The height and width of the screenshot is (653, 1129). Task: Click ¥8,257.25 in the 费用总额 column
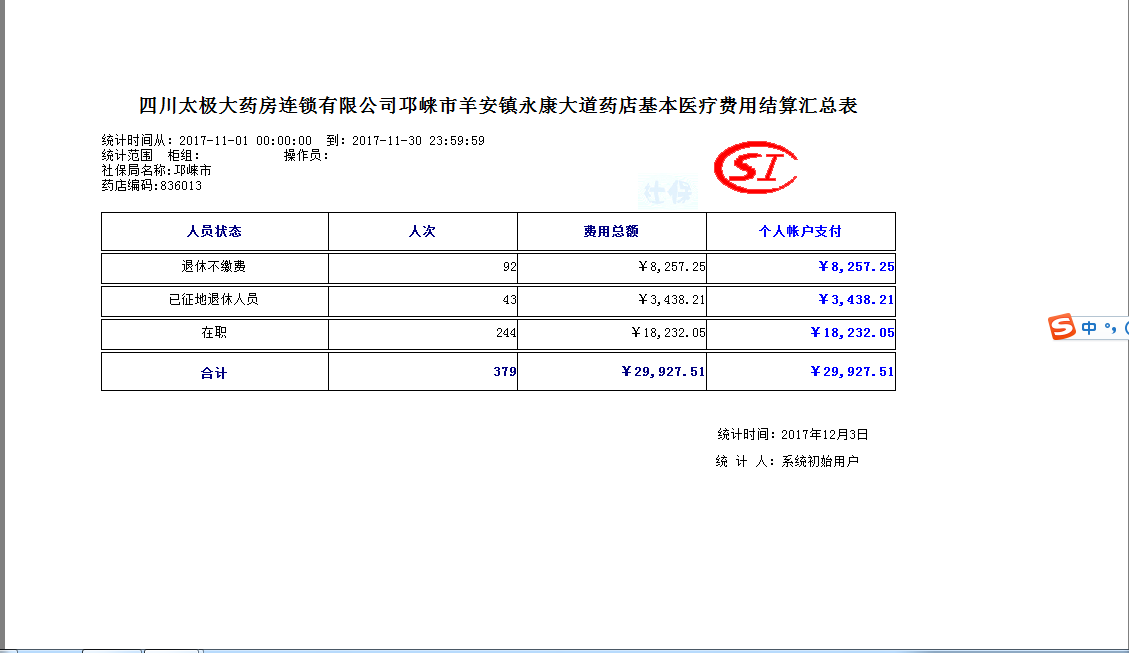point(671,266)
